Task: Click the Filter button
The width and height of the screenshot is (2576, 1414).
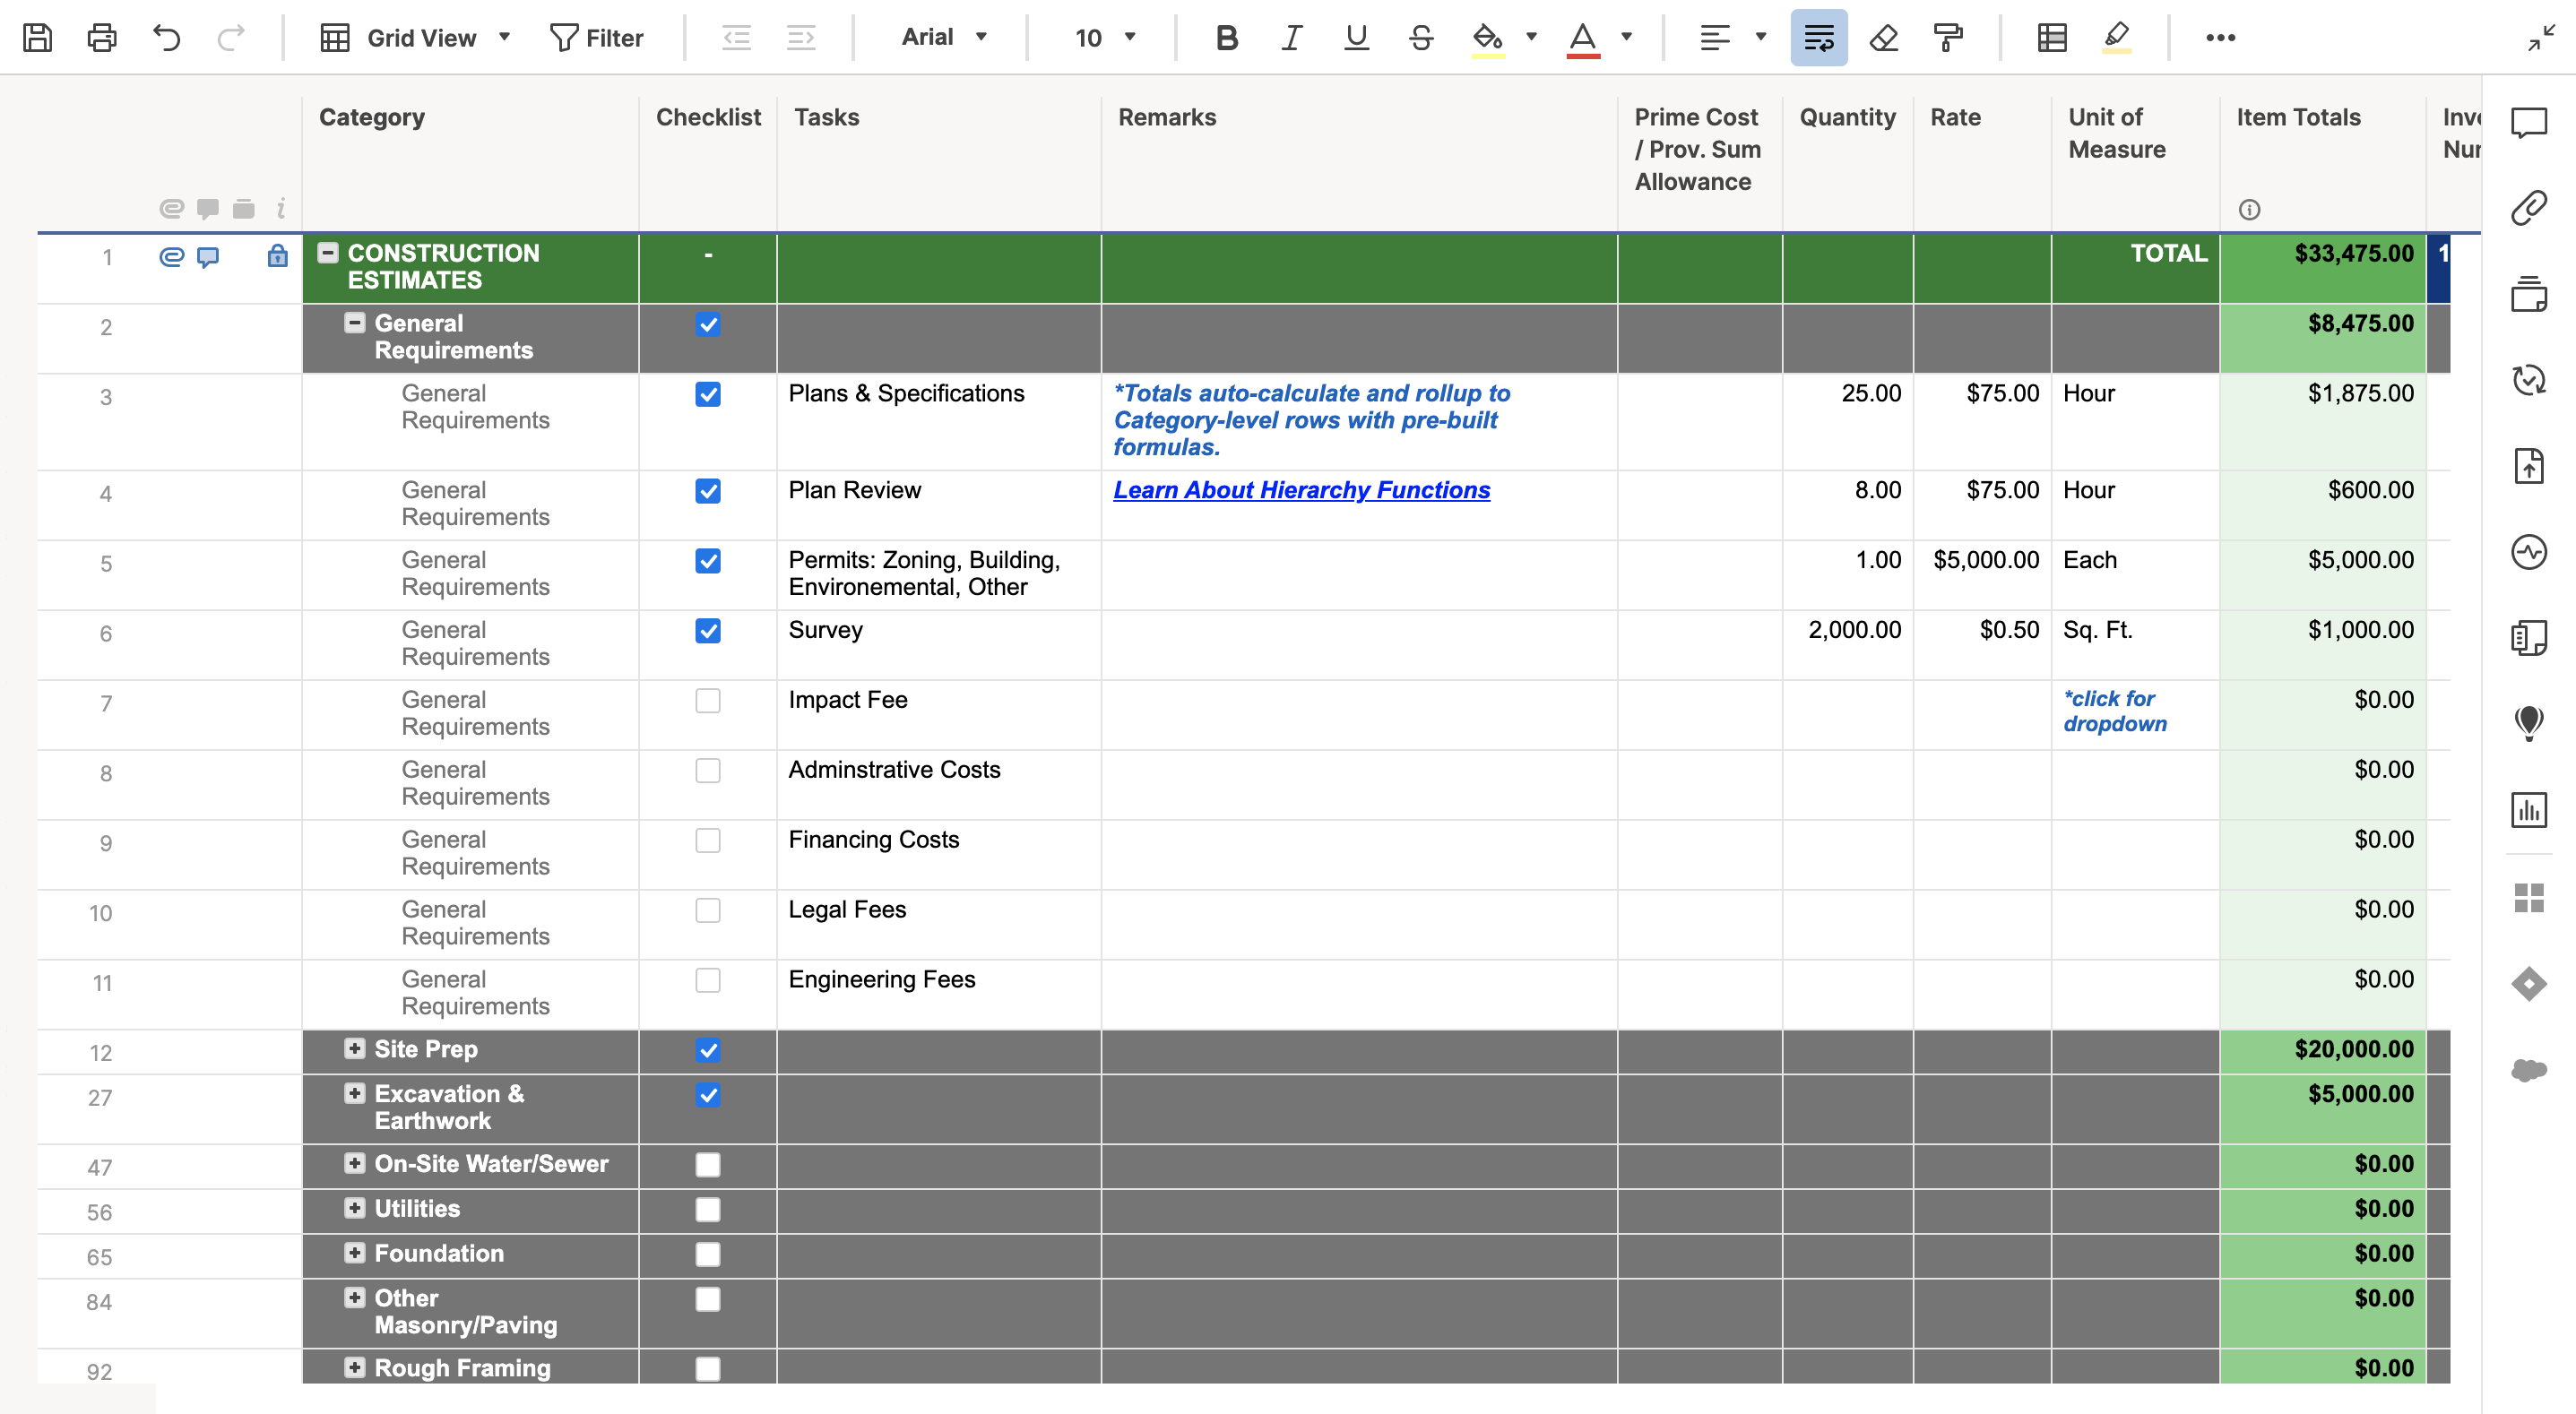Action: pyautogui.click(x=596, y=37)
